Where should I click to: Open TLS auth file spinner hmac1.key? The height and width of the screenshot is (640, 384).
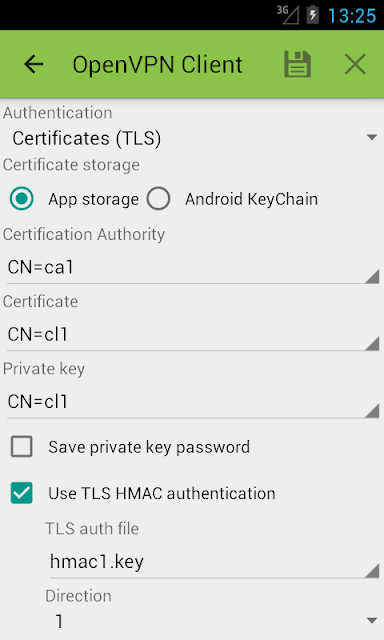point(214,562)
